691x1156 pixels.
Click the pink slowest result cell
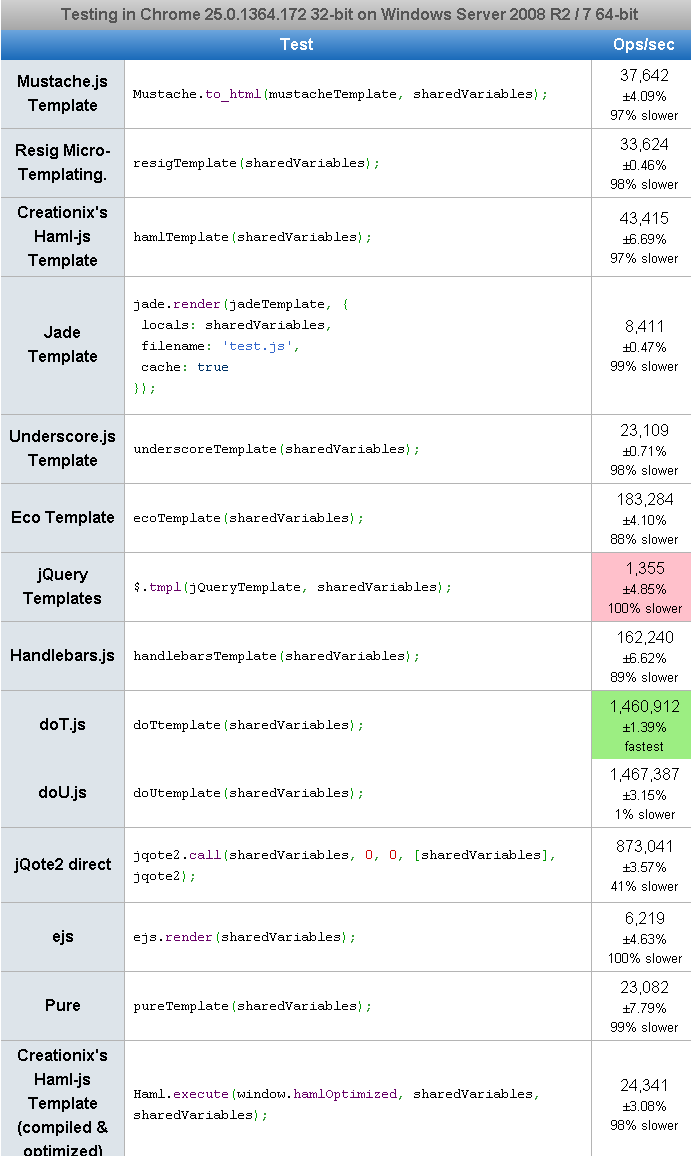click(x=643, y=587)
